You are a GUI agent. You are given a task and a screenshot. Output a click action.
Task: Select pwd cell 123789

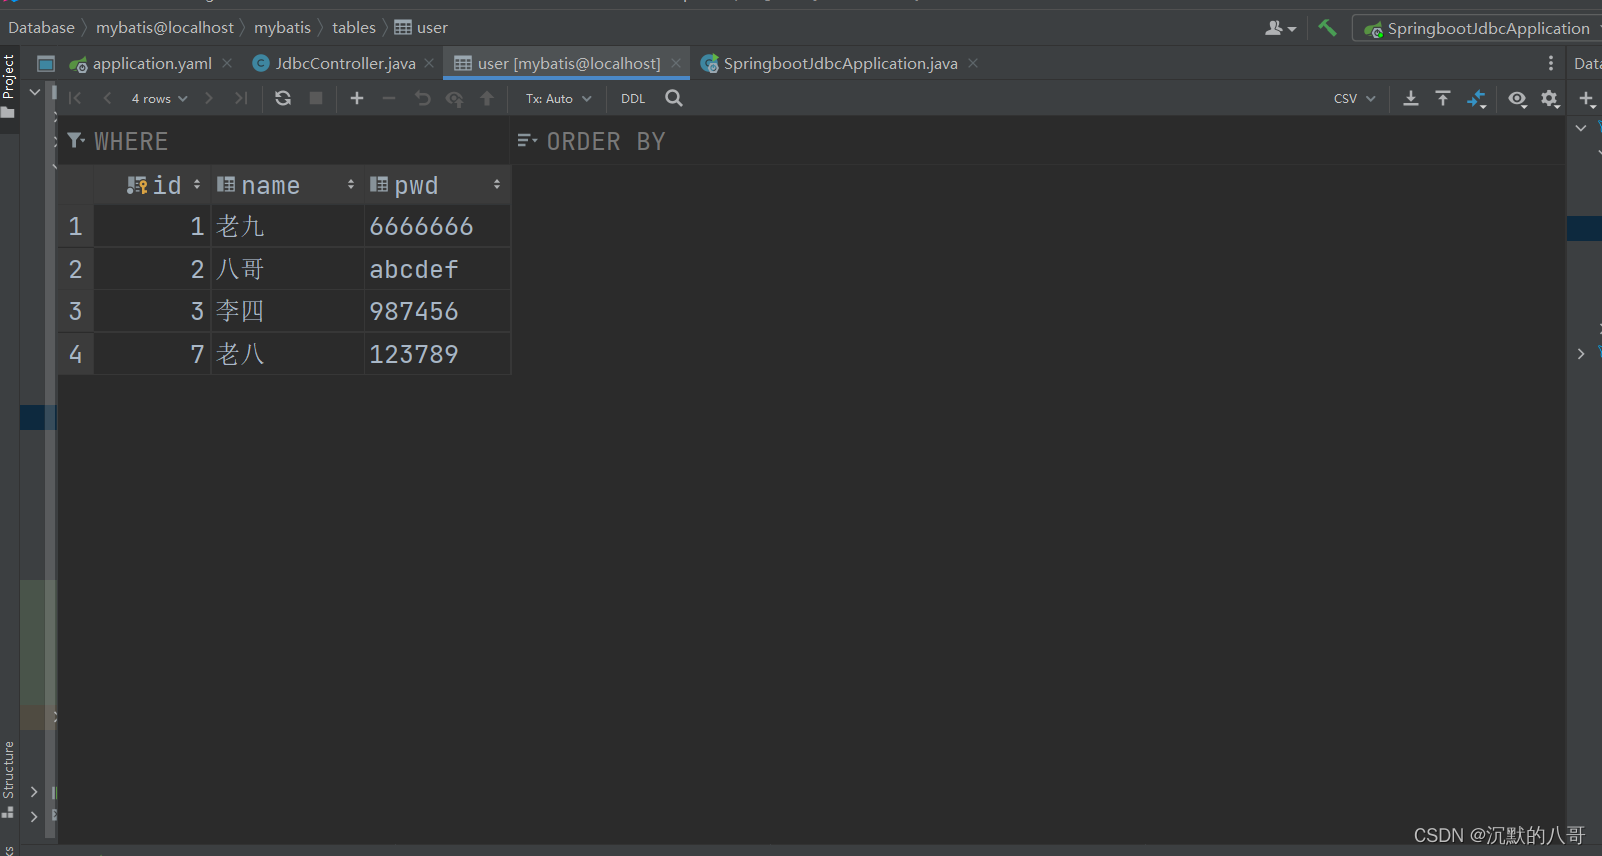coord(437,354)
